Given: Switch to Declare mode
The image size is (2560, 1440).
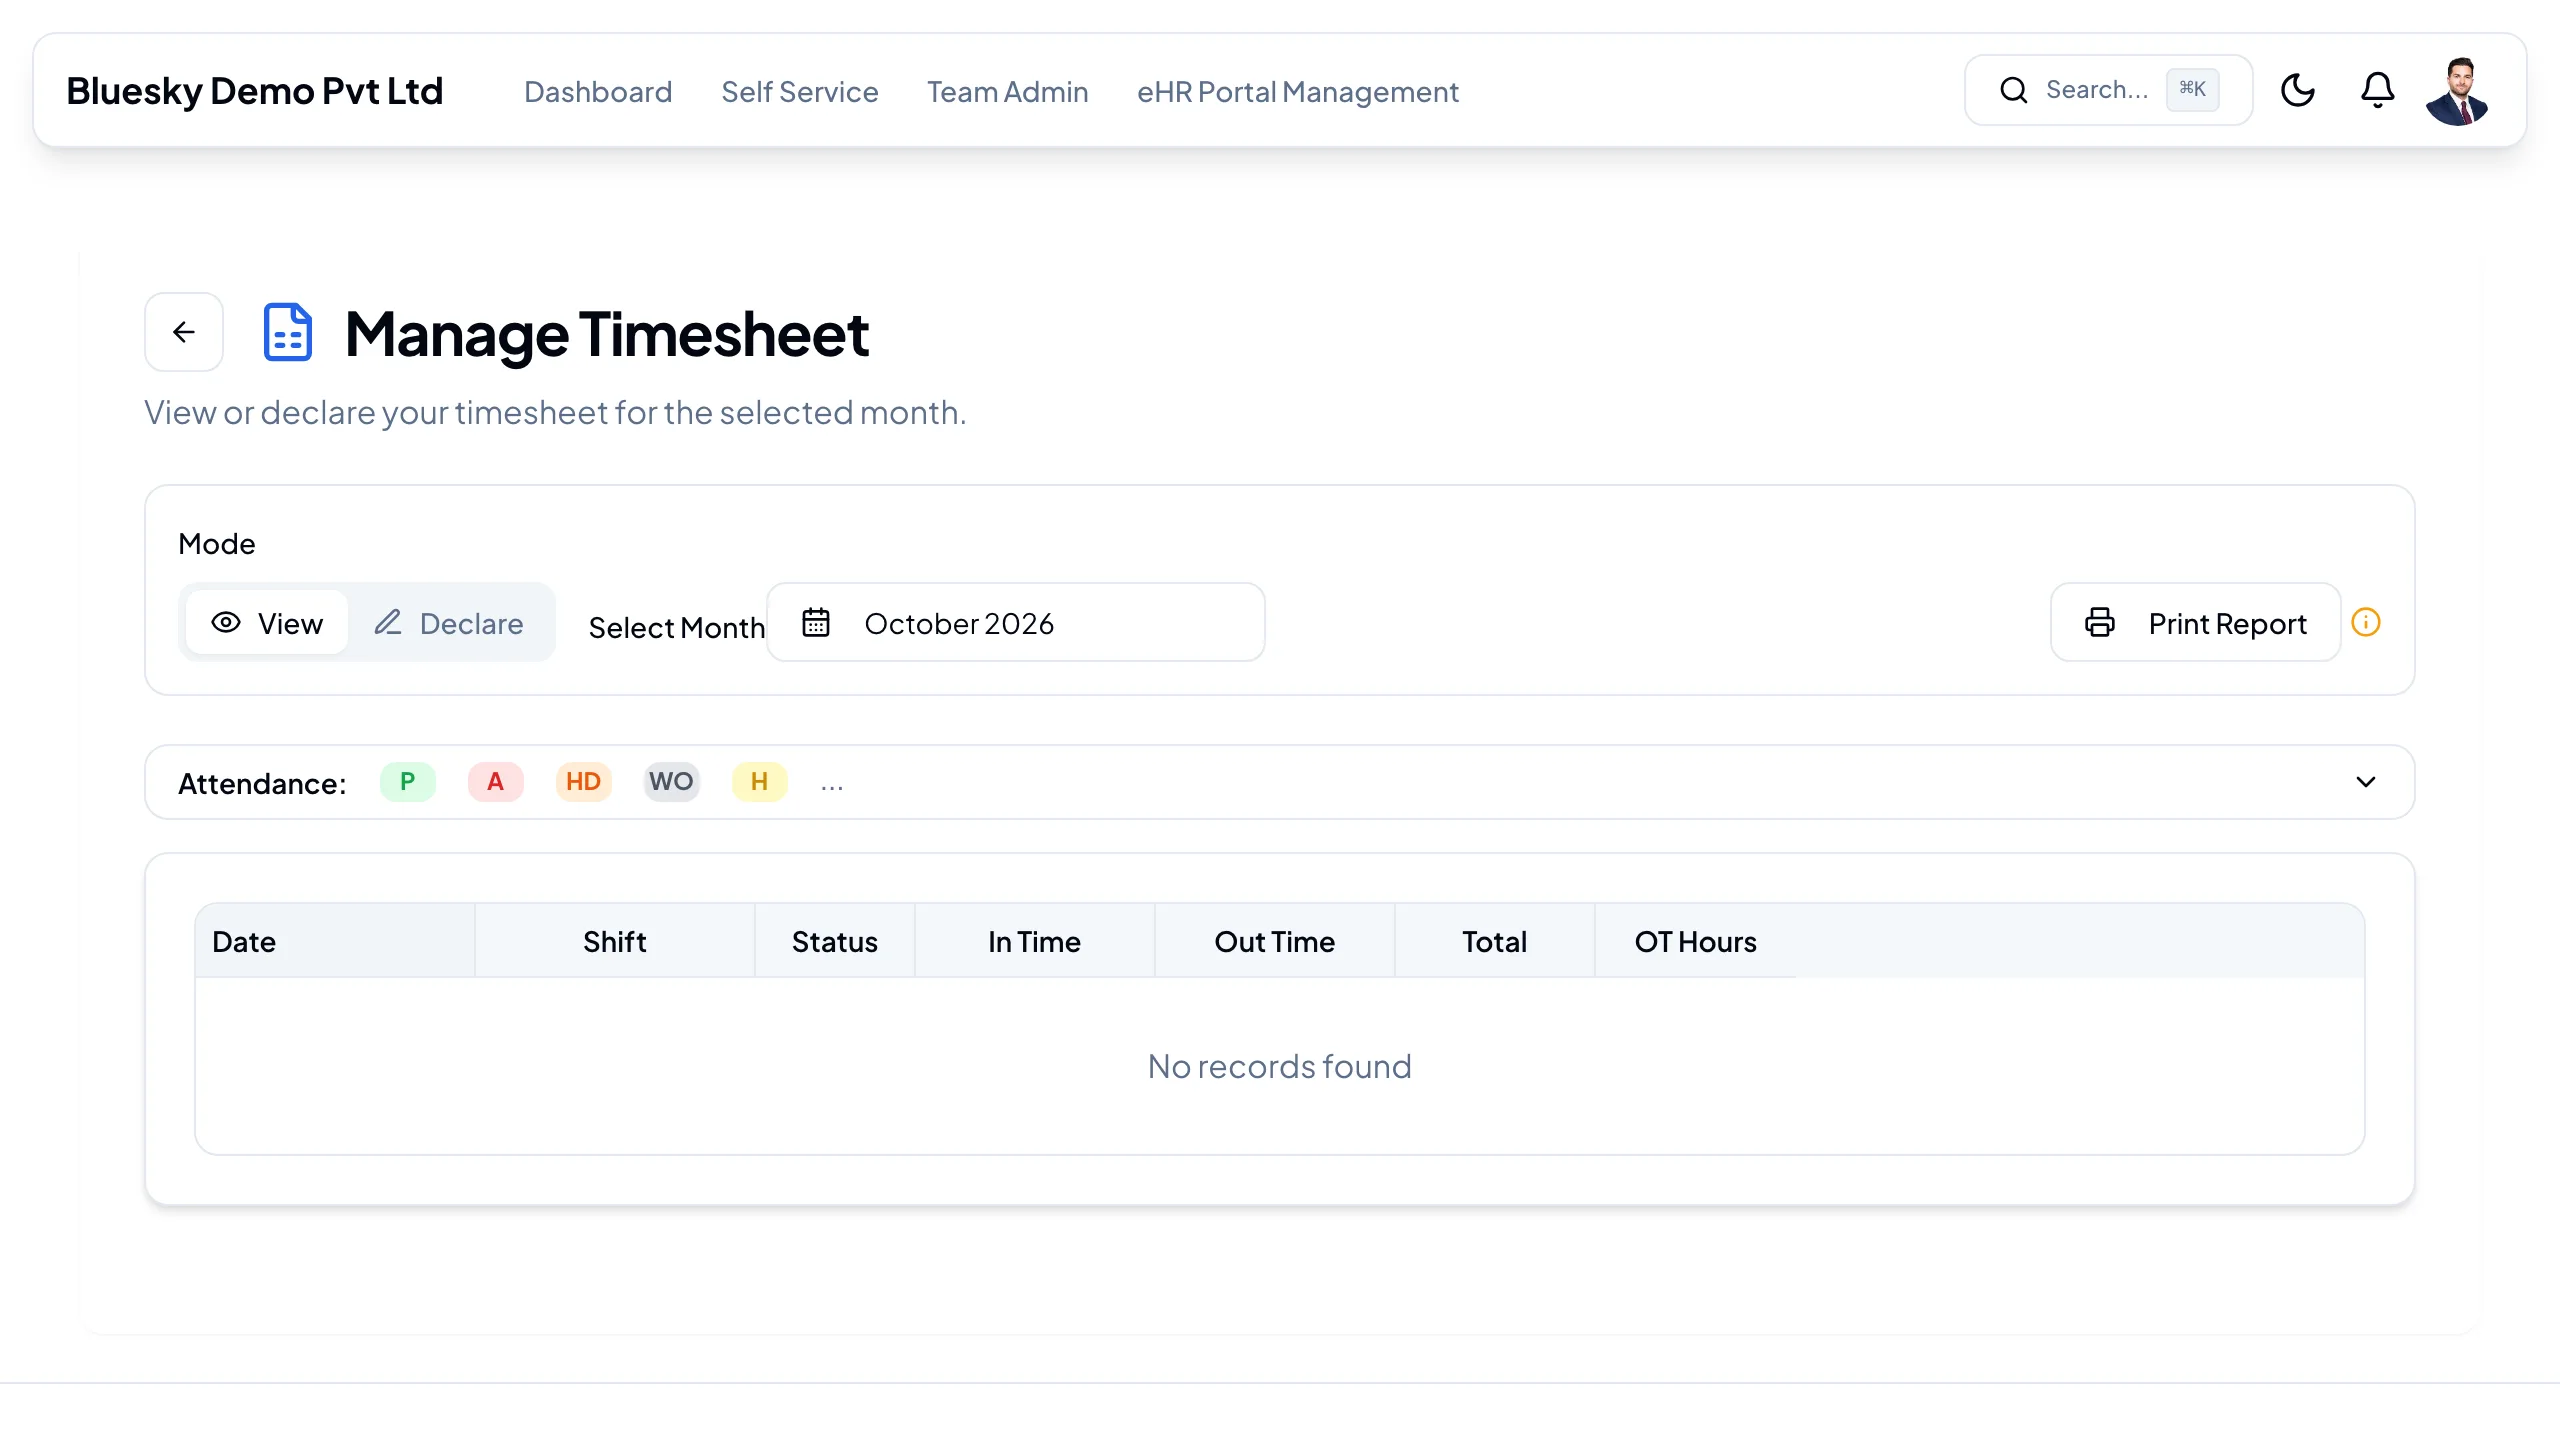Looking at the screenshot, I should [x=449, y=623].
